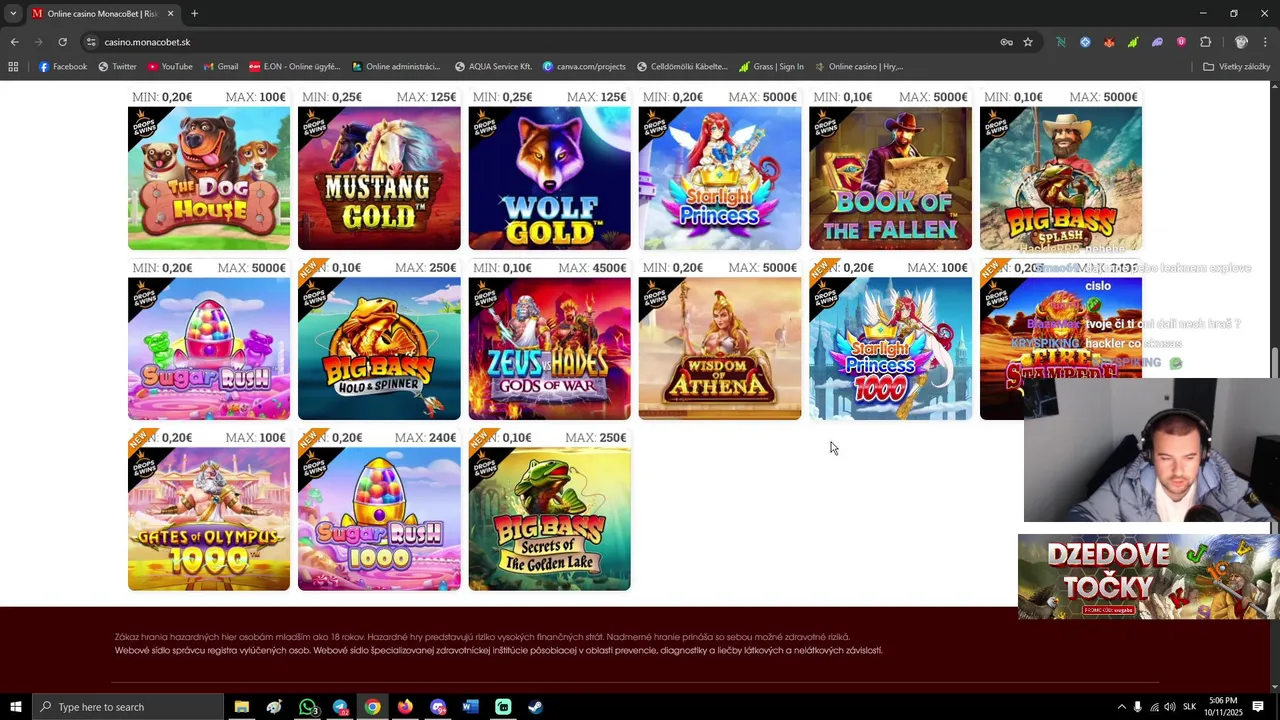This screenshot has height=720, width=1280.
Task: Open the Windows Start menu
Action: coord(15,707)
